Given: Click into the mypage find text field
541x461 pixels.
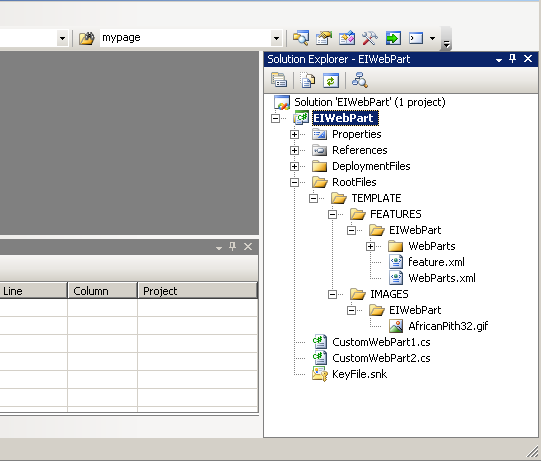Looking at the screenshot, I should pyautogui.click(x=186, y=38).
